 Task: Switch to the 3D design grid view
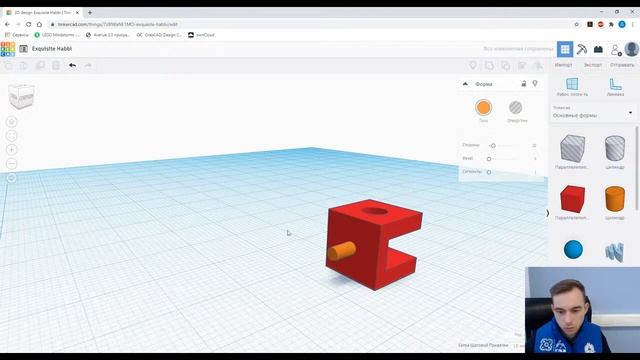pos(565,49)
